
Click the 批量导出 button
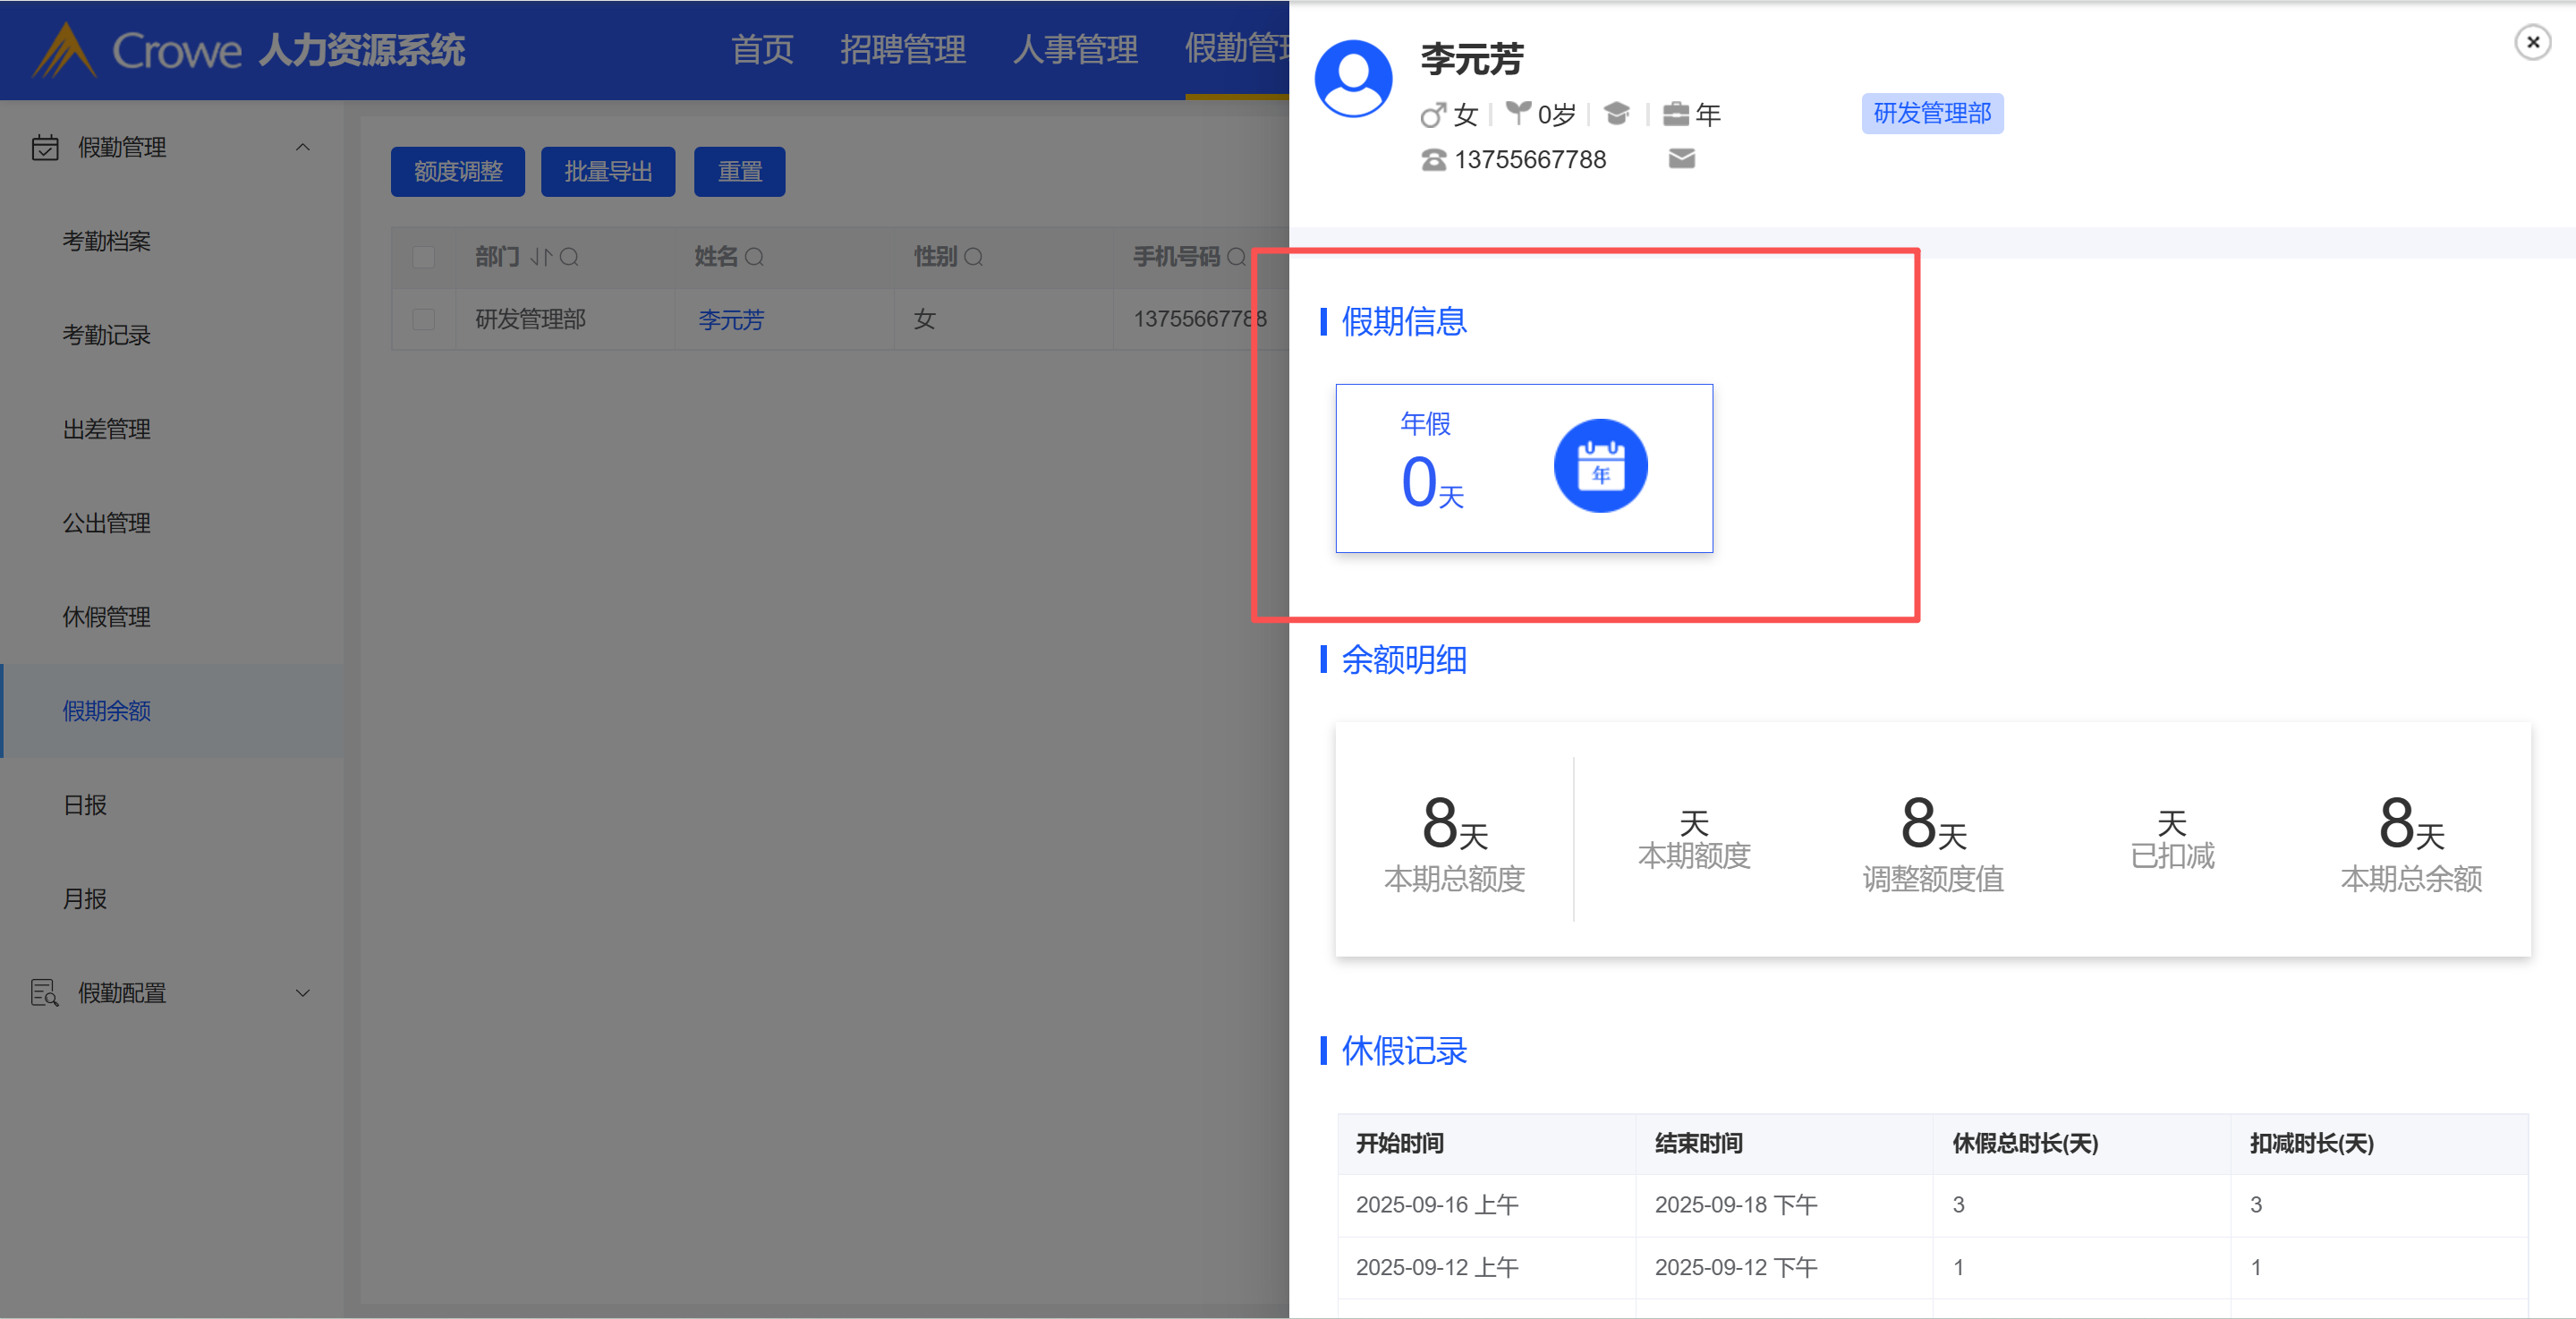608,172
